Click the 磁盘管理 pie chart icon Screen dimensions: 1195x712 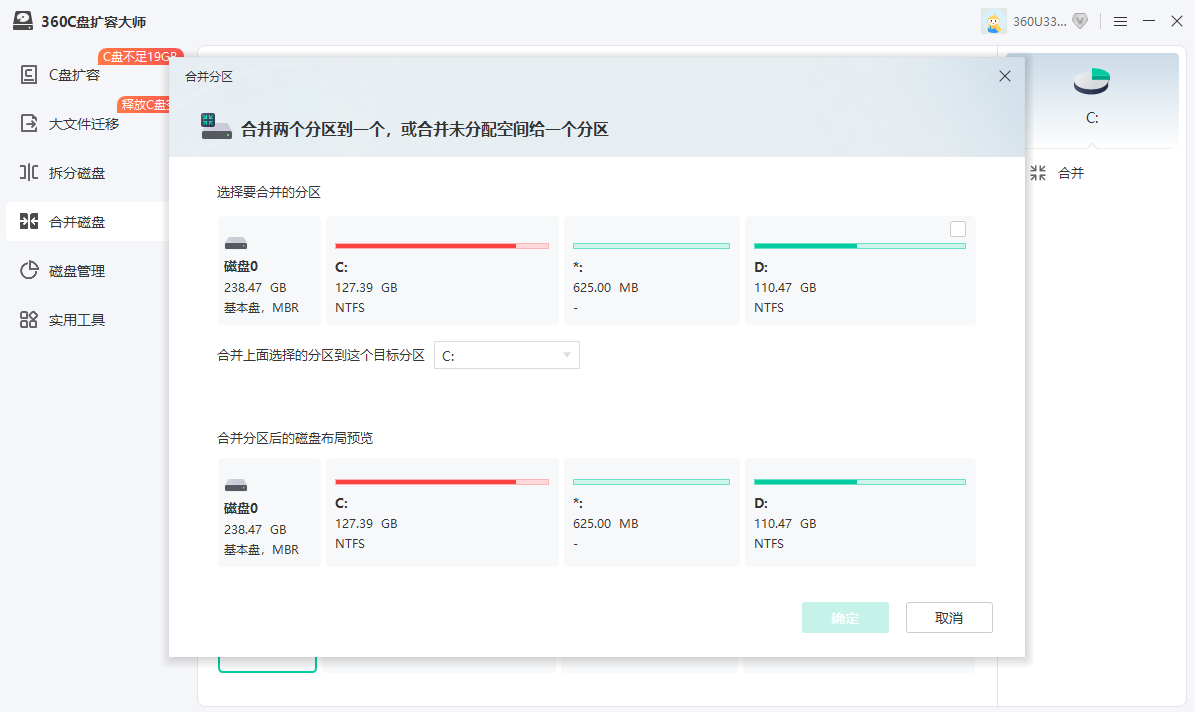point(29,271)
